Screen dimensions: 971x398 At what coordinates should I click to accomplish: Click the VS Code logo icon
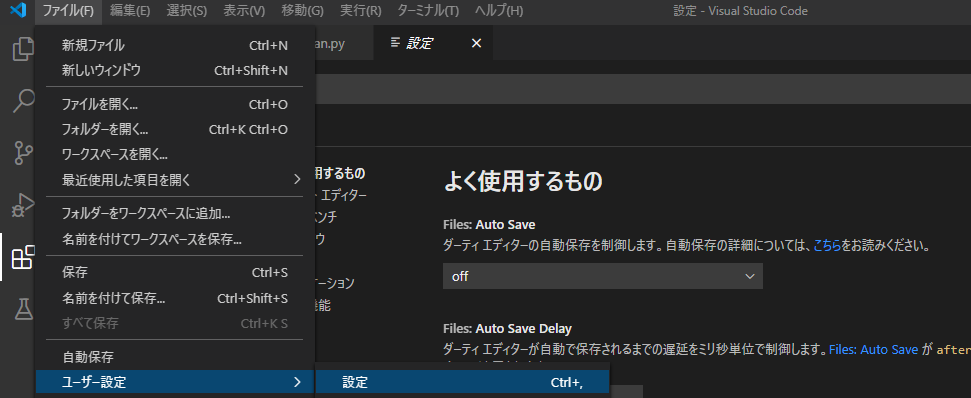click(x=18, y=11)
